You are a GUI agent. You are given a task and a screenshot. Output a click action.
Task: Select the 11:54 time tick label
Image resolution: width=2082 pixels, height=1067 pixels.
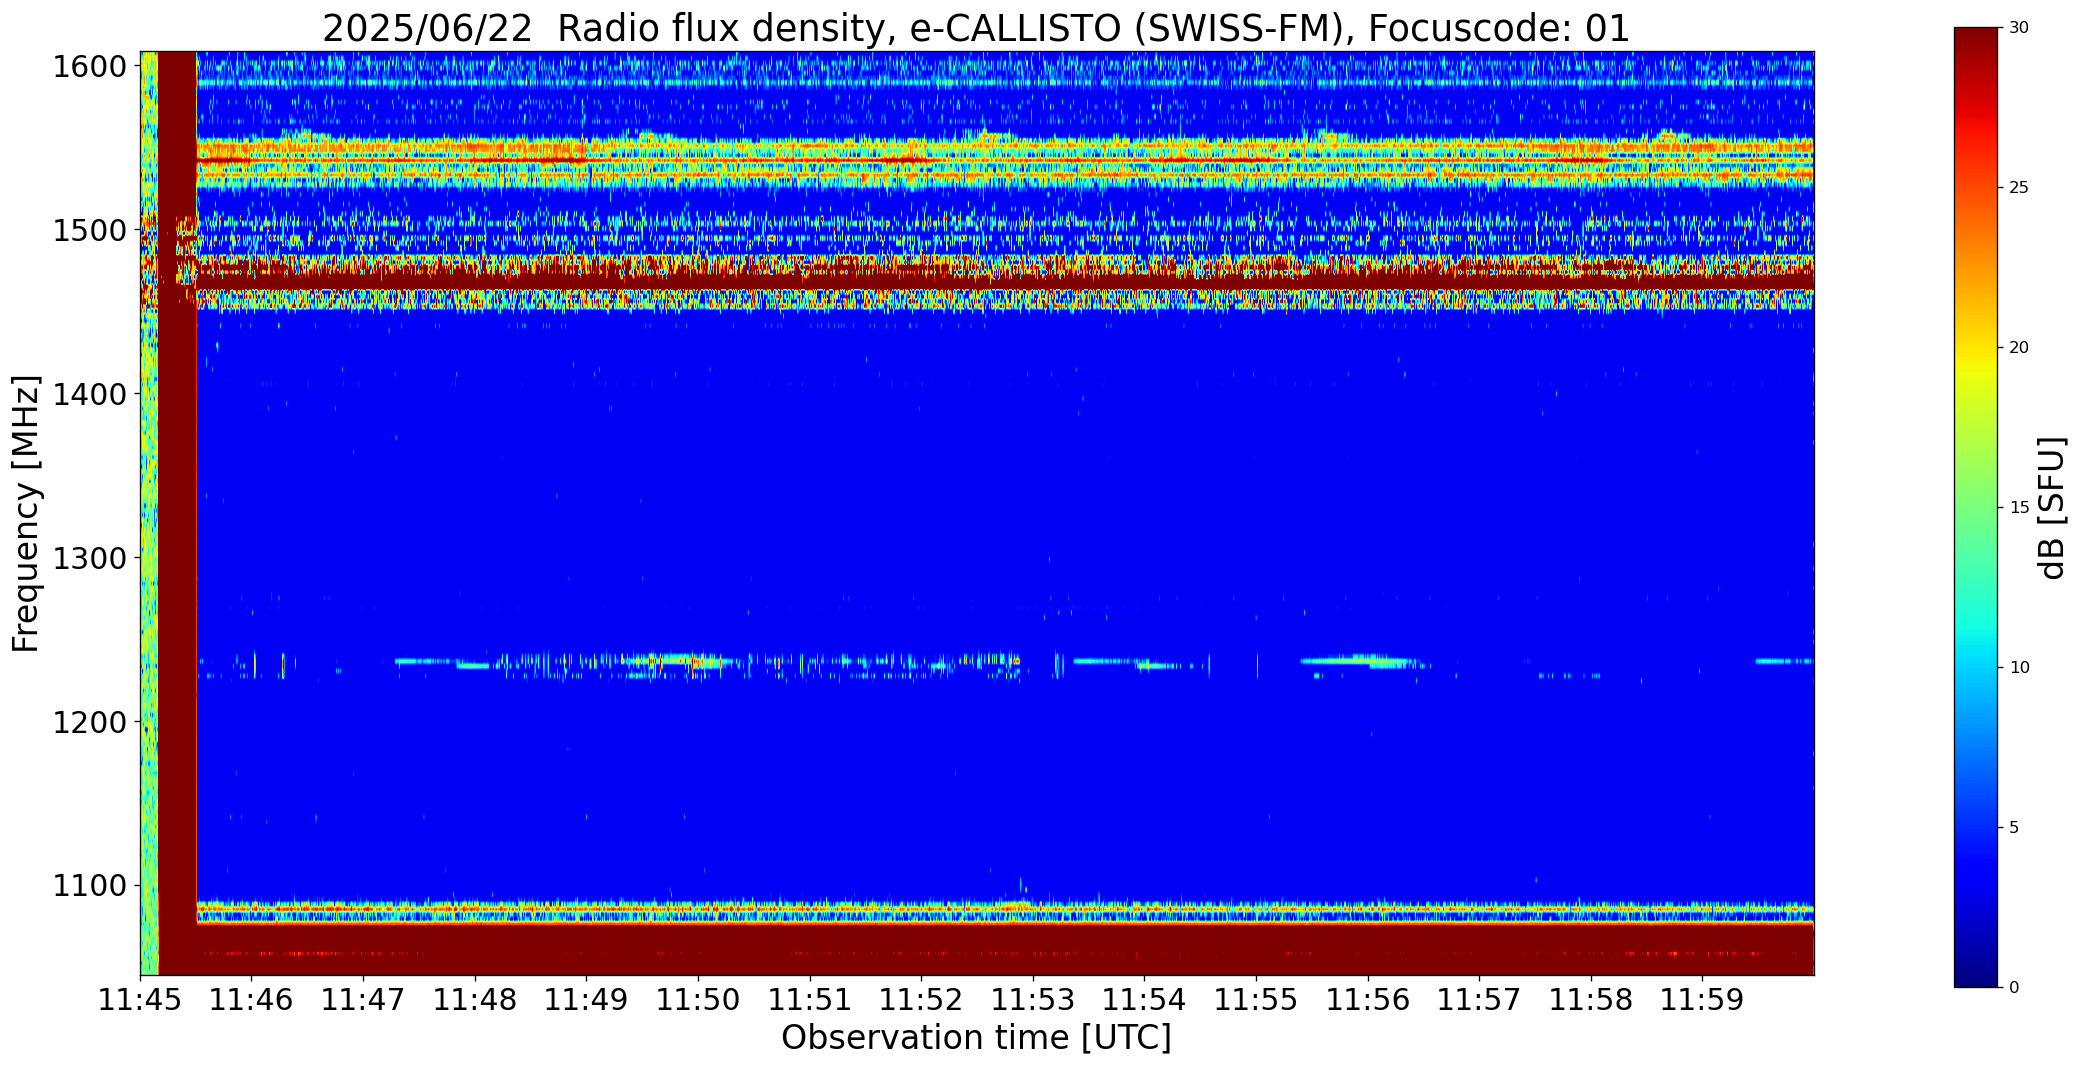click(1145, 1000)
